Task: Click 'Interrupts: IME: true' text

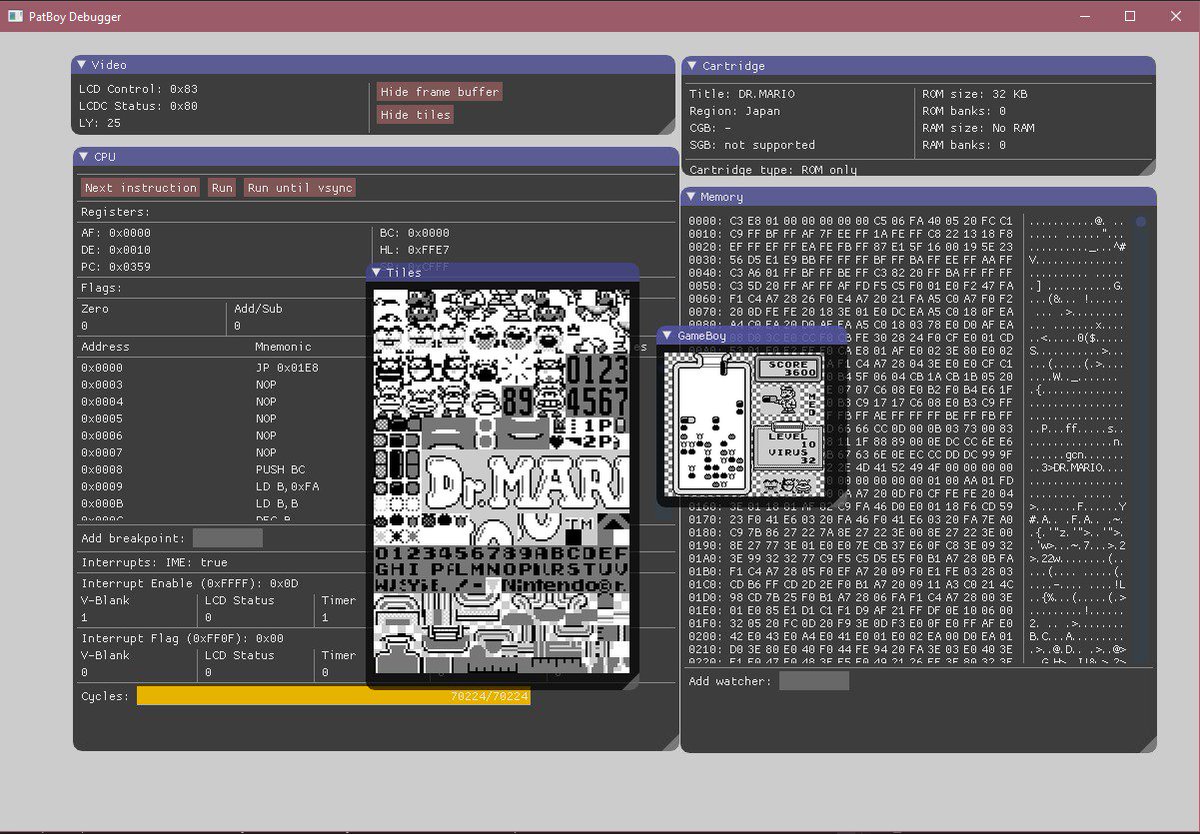Action: coord(154,563)
